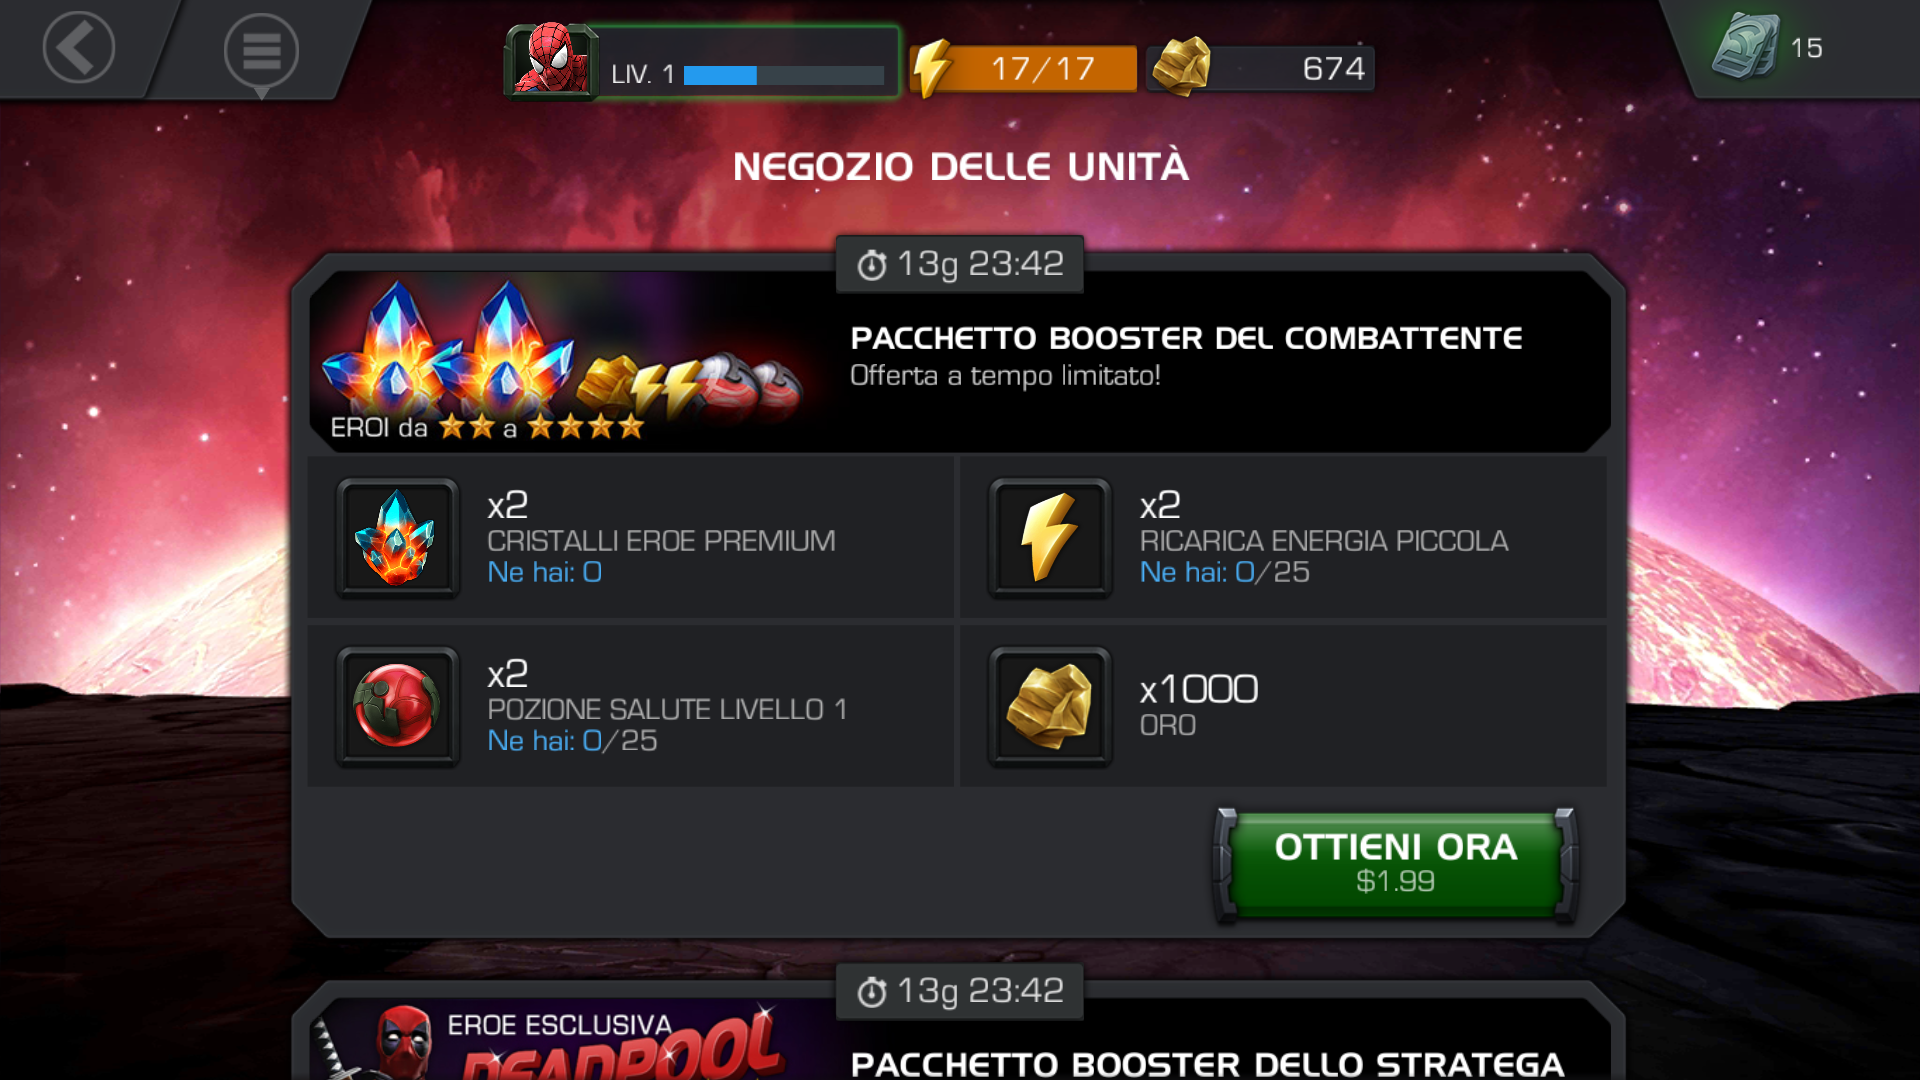Tap the back arrow icon
Image resolution: width=1920 pixels, height=1080 pixels.
79,47
